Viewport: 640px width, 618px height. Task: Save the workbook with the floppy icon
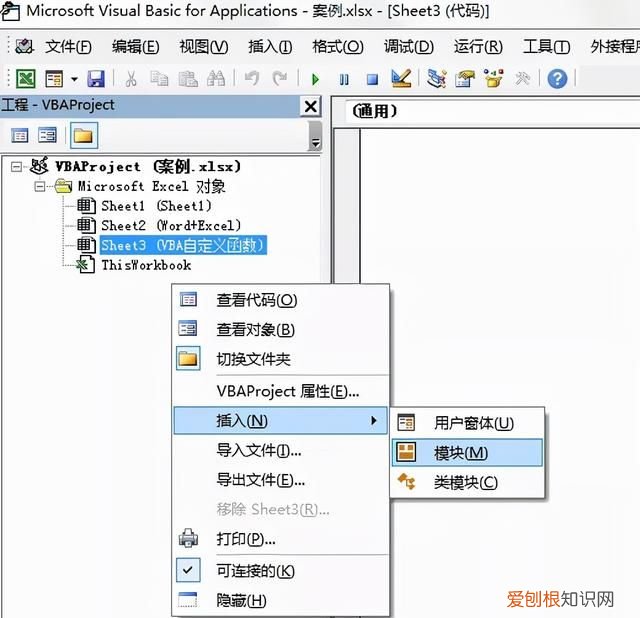pos(96,78)
